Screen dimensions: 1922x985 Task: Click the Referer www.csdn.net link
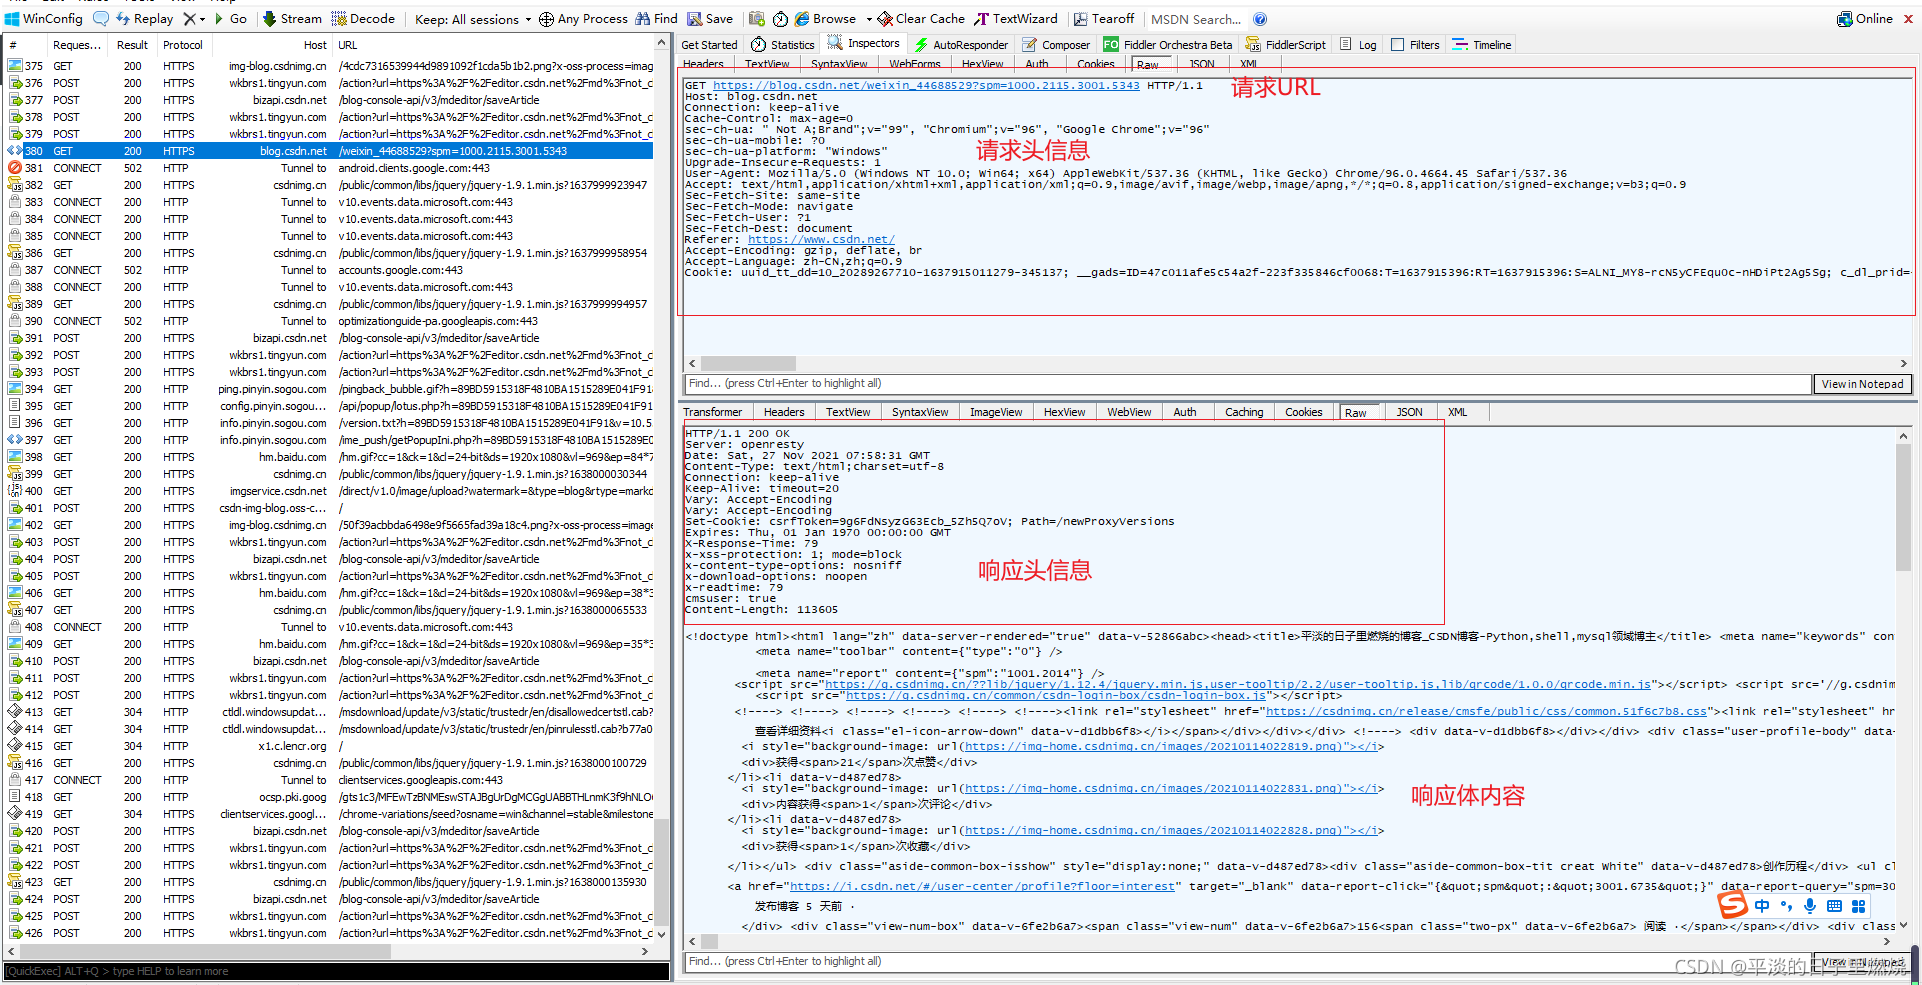[821, 239]
